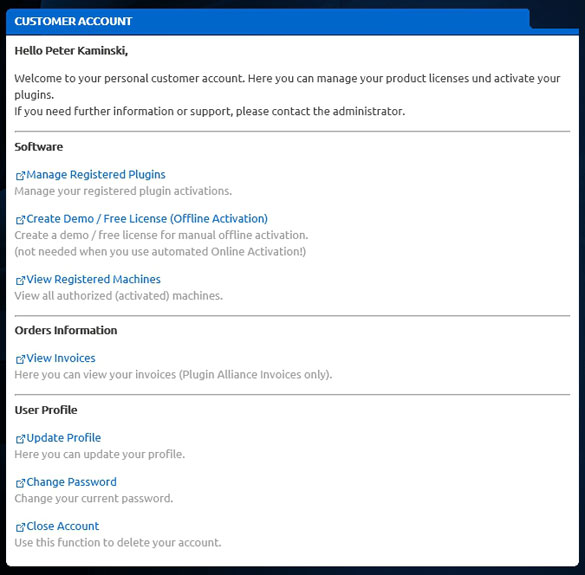Click external-link icon beside Change Password

tap(20, 482)
